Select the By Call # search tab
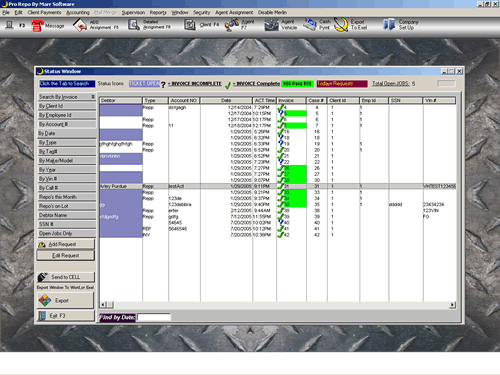Screen dimensions: 500x375 [x=67, y=188]
